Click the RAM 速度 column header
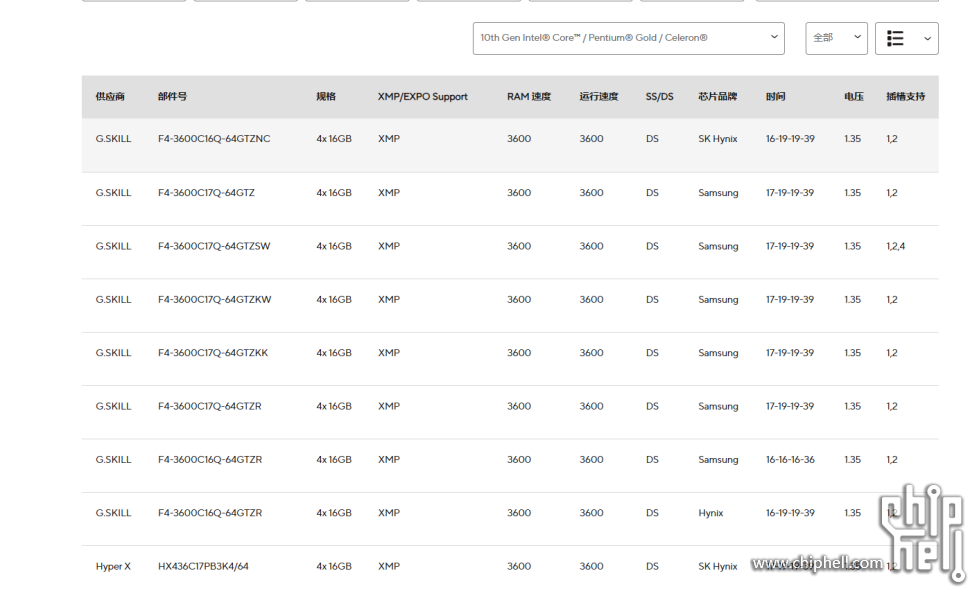 click(x=529, y=97)
